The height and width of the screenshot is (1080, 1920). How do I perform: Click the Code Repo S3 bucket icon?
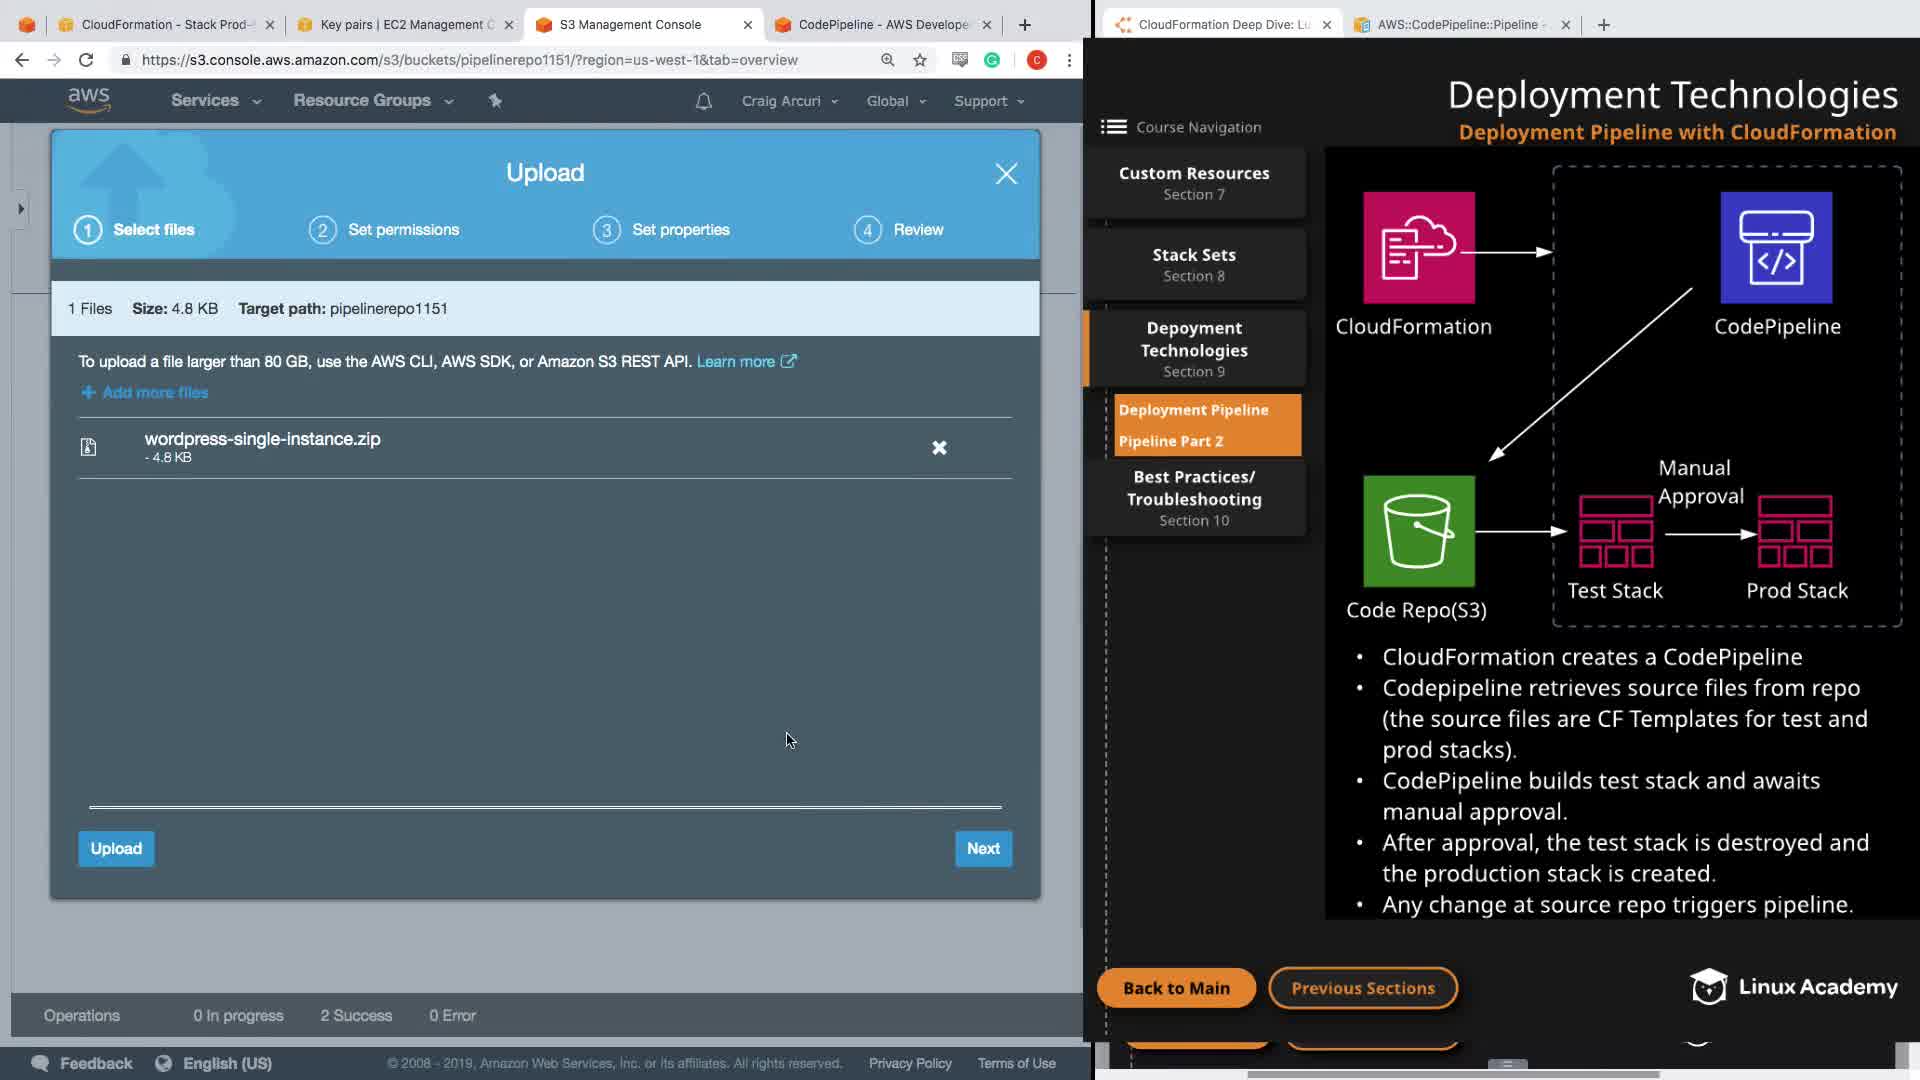(x=1418, y=531)
